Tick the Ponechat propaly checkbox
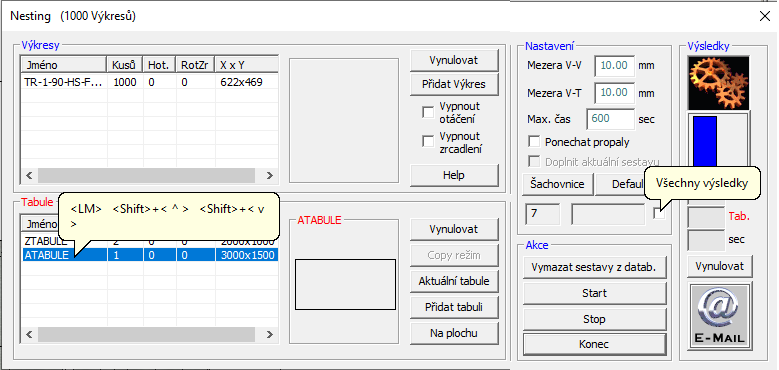The image size is (779, 370). point(534,142)
